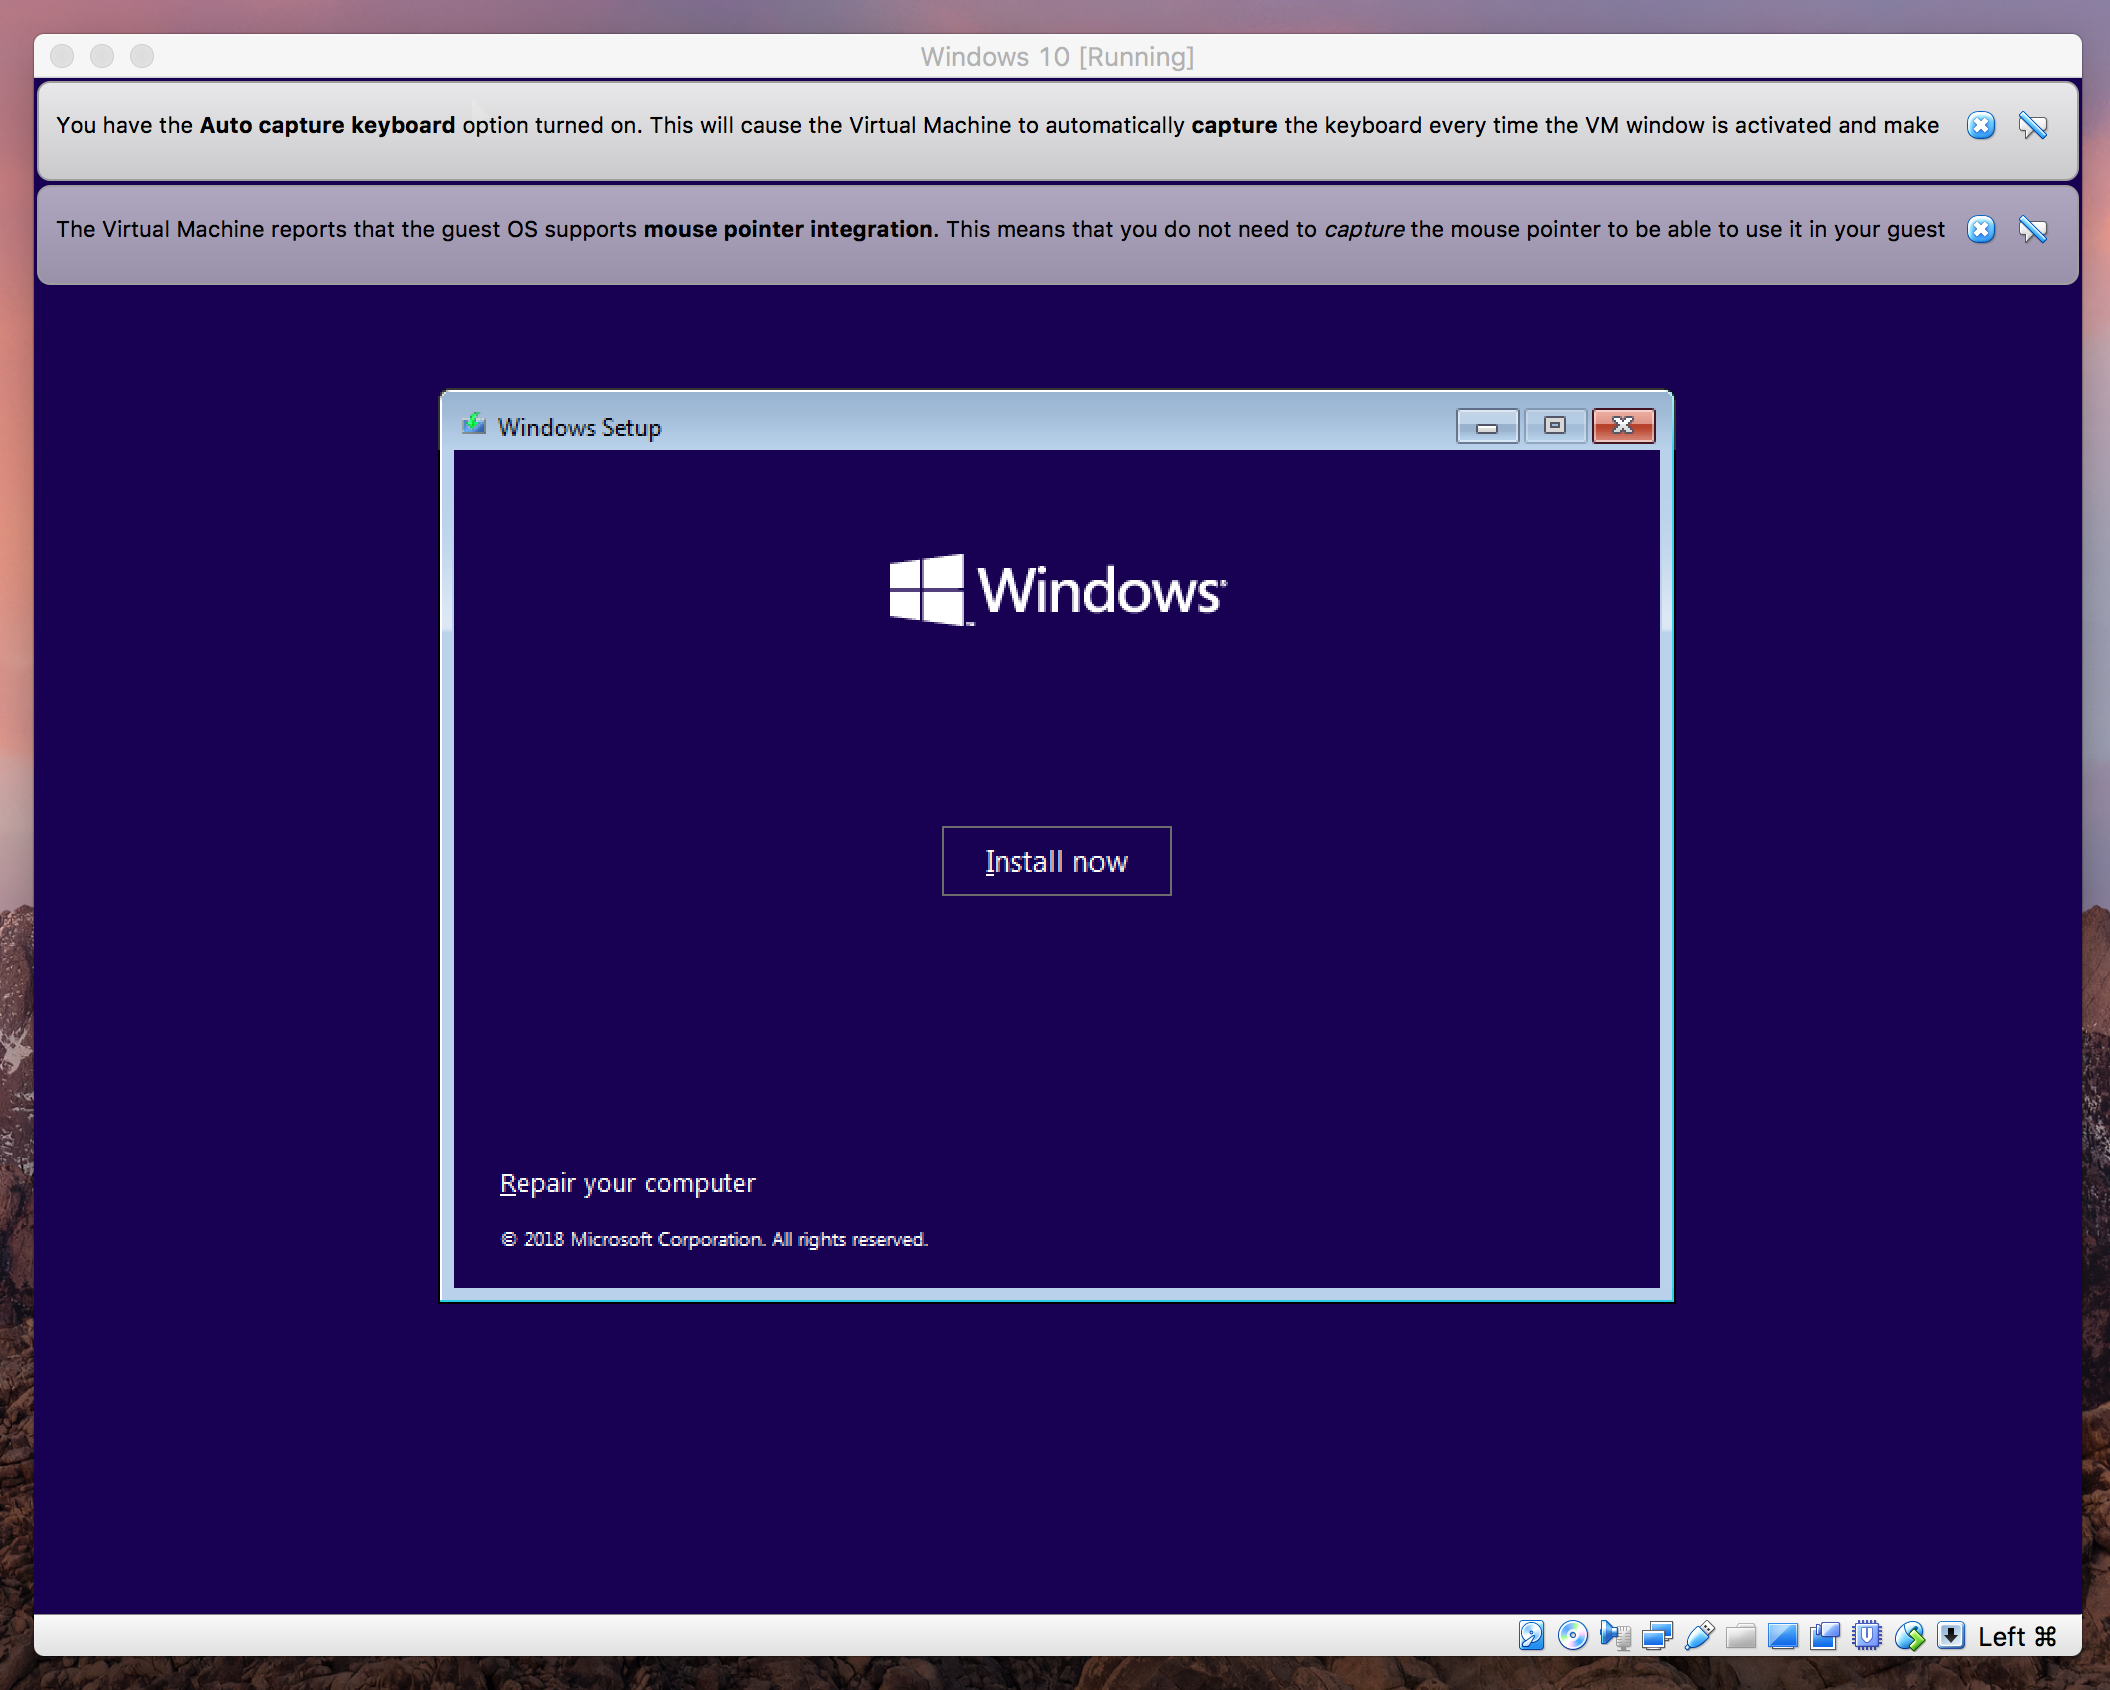Click the Windows Setup title bar icon

click(x=474, y=425)
